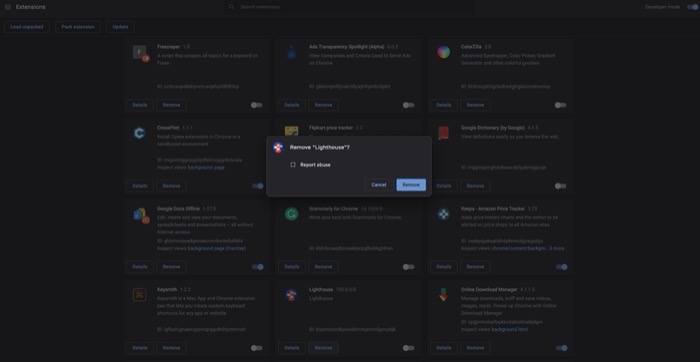
Task: Remove the Keepa Amazon Price Tracker extension
Action: [475, 267]
